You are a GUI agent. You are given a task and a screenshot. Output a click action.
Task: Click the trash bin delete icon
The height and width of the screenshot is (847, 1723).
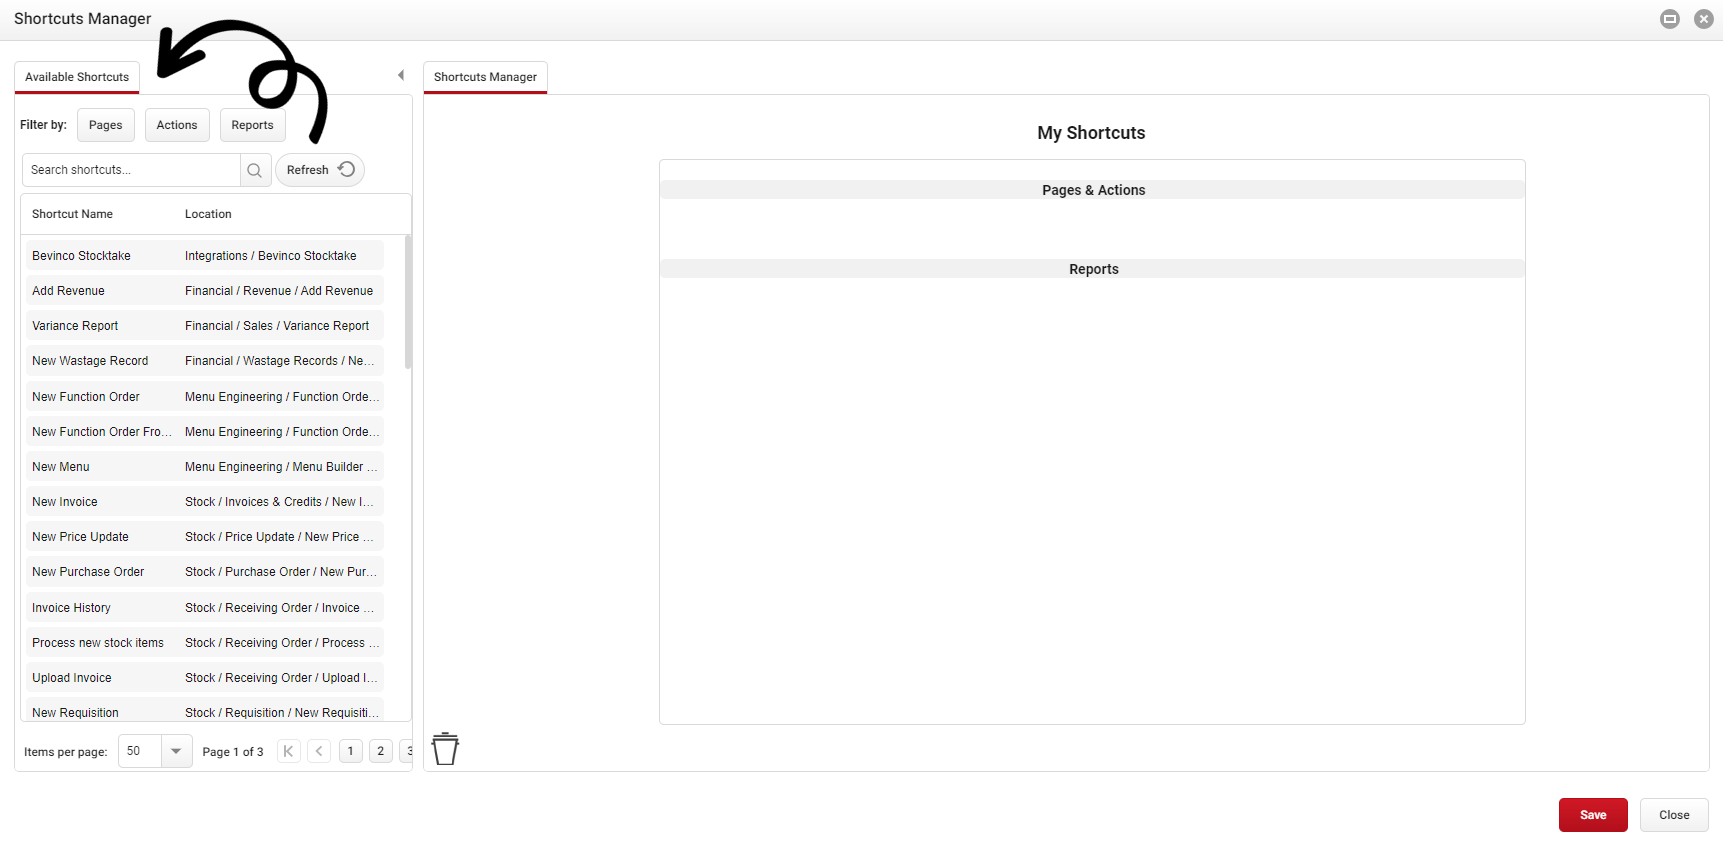[x=445, y=748]
